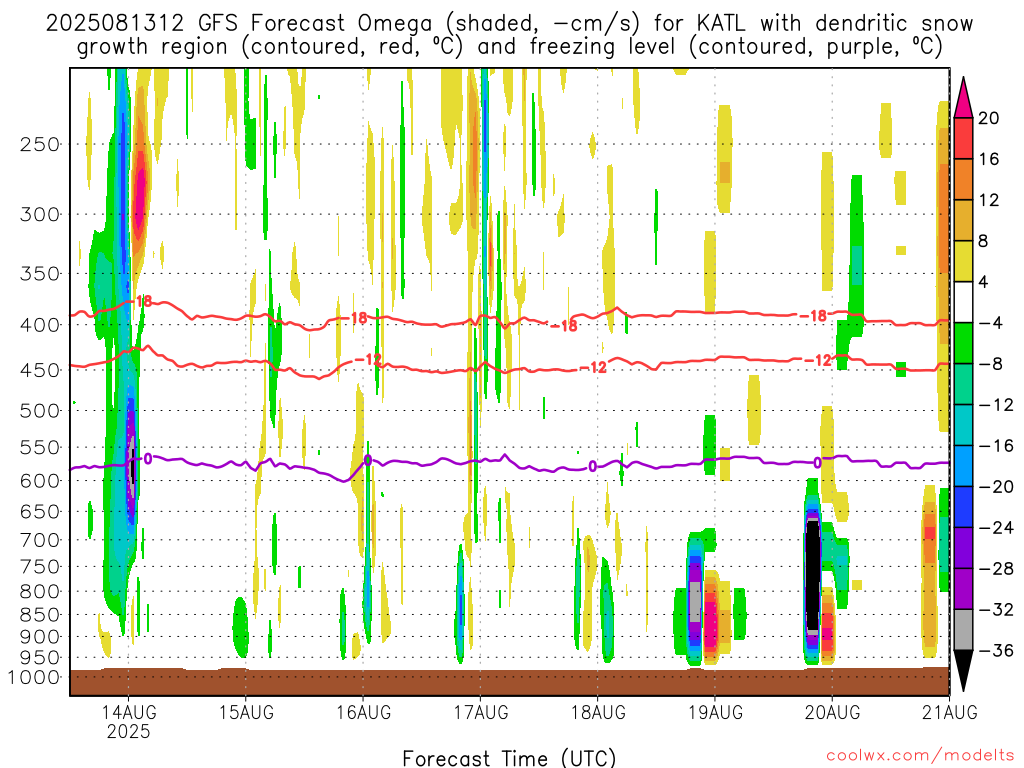
Task: Select the '16AUG' time axis label
Action: [364, 712]
